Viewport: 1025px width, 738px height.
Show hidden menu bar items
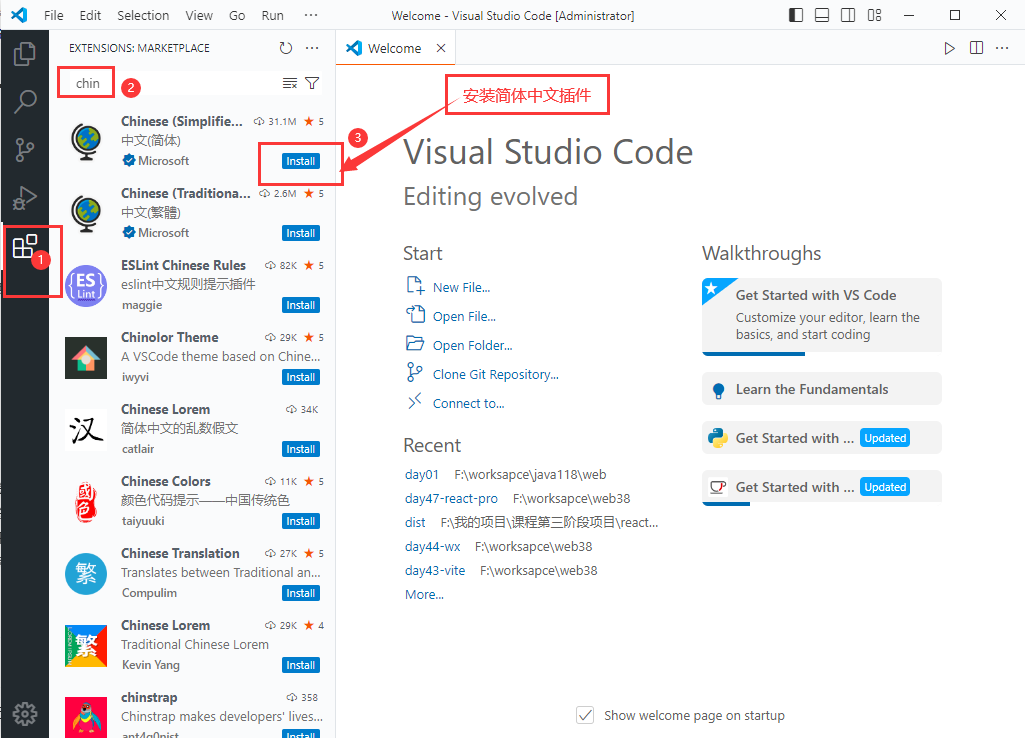coord(311,15)
